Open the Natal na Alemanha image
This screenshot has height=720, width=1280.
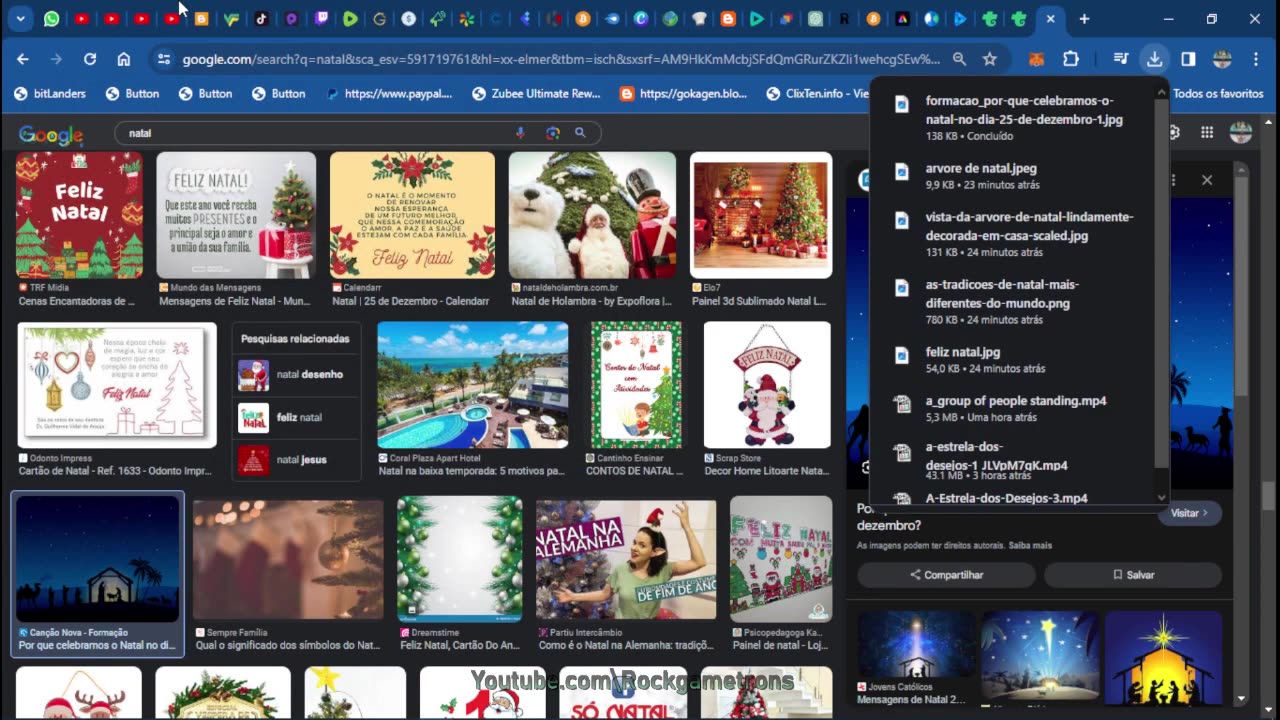(x=626, y=559)
